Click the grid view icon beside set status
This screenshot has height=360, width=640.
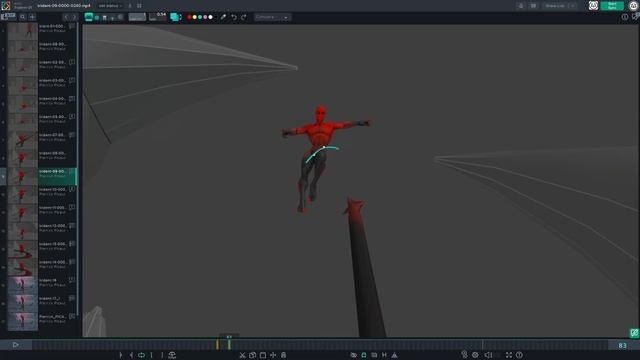[139, 6]
